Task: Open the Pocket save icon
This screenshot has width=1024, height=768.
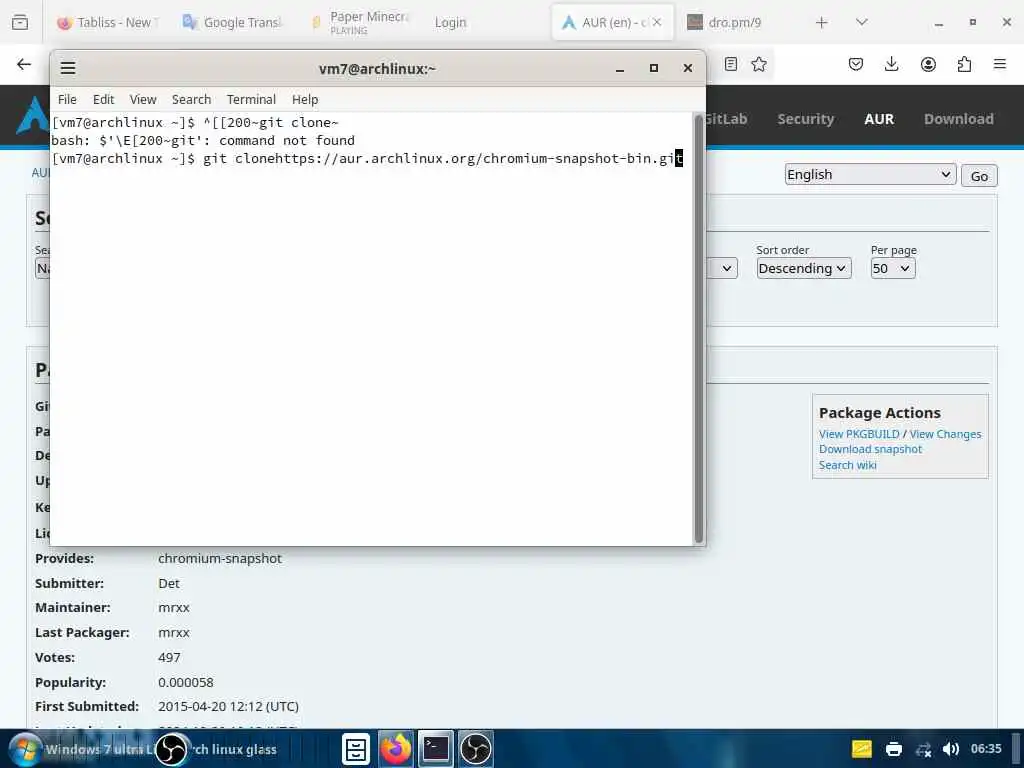Action: [856, 64]
